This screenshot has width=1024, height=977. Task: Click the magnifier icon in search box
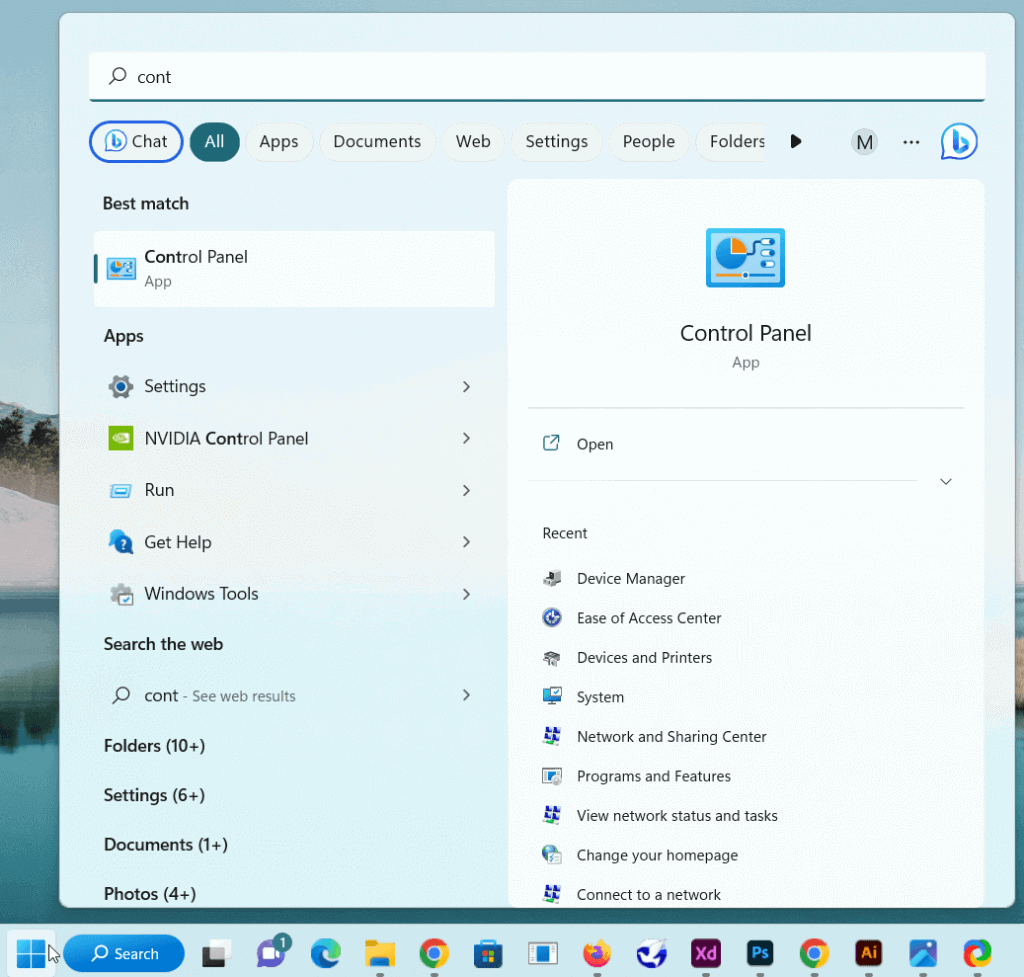(118, 76)
